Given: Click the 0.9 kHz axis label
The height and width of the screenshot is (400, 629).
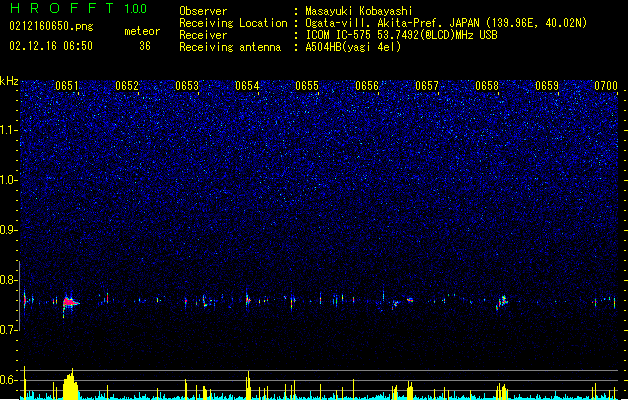Looking at the screenshot, I should point(9,230).
